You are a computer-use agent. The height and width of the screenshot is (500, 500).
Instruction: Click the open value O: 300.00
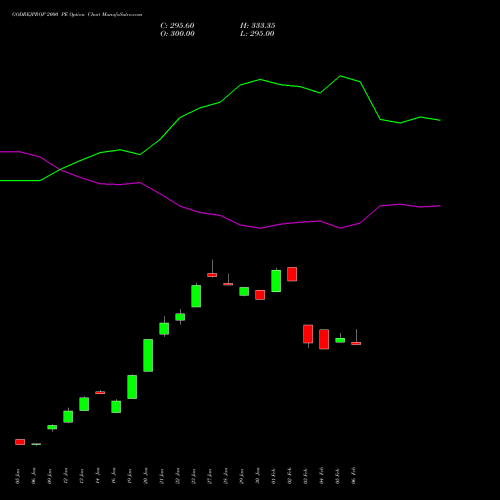[177, 34]
